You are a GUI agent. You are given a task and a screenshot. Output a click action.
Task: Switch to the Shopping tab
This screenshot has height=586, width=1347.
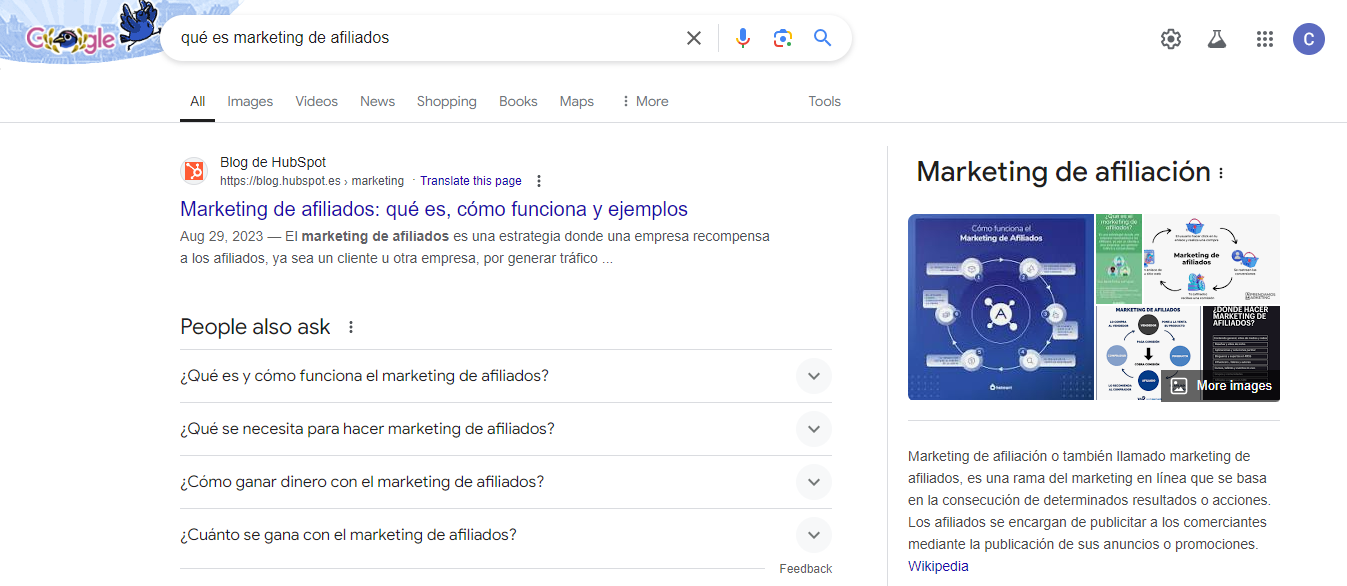(446, 101)
